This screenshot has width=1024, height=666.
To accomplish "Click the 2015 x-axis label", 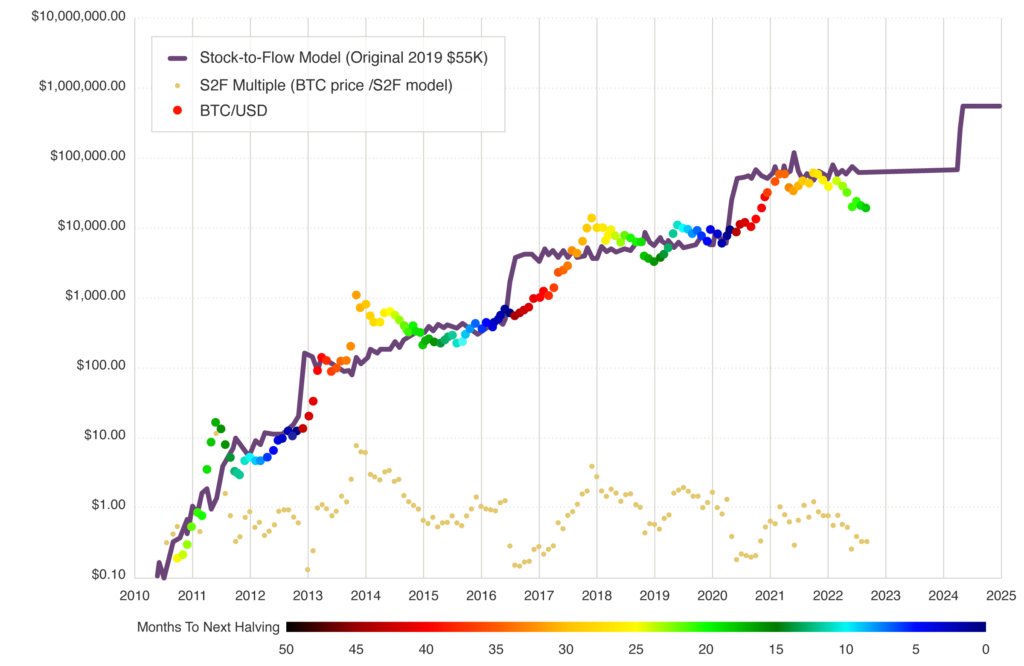I will pyautogui.click(x=423, y=595).
